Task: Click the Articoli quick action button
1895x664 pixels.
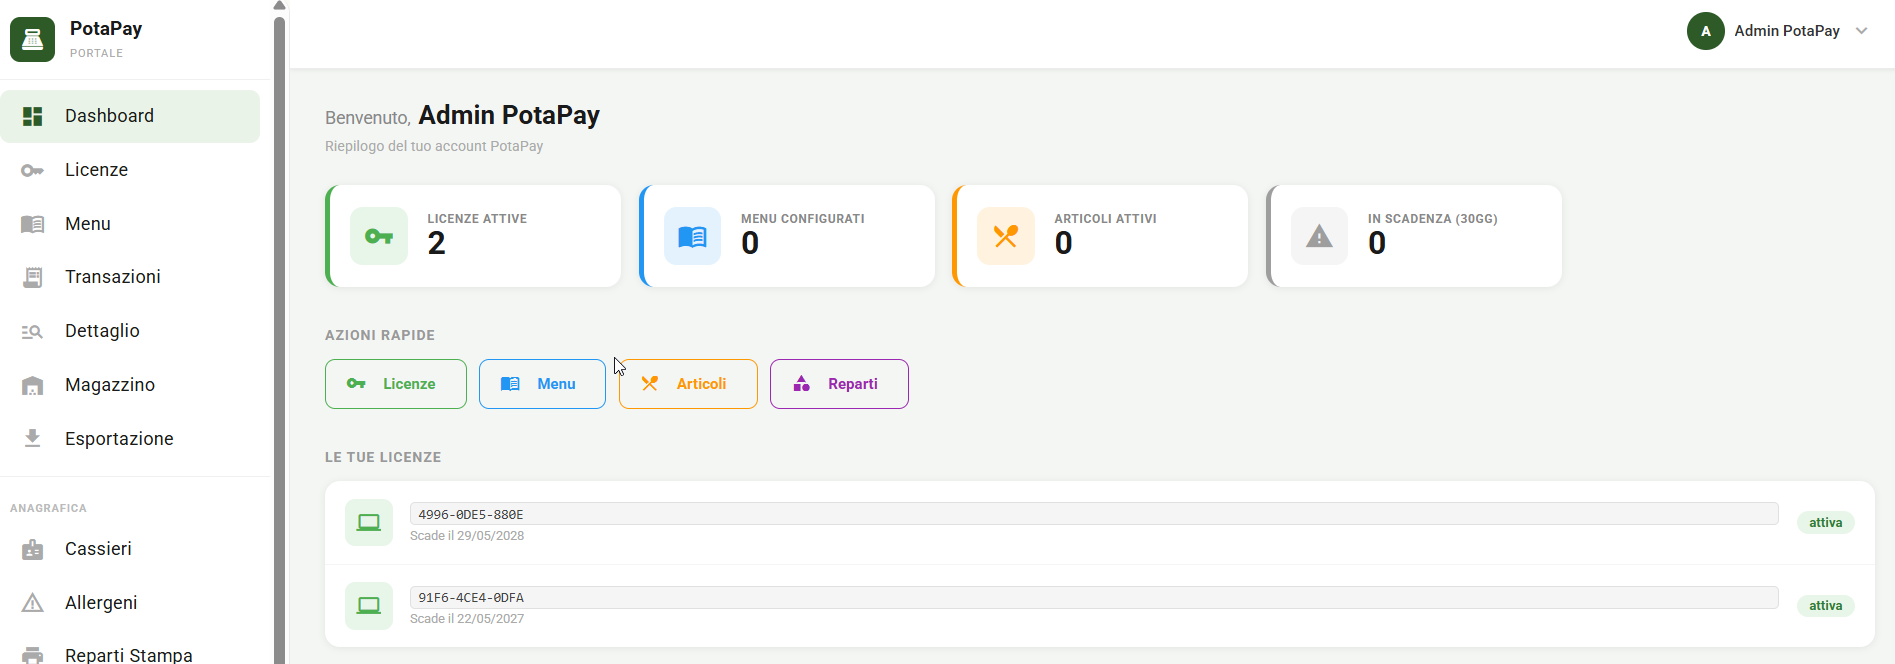Action: point(688,384)
